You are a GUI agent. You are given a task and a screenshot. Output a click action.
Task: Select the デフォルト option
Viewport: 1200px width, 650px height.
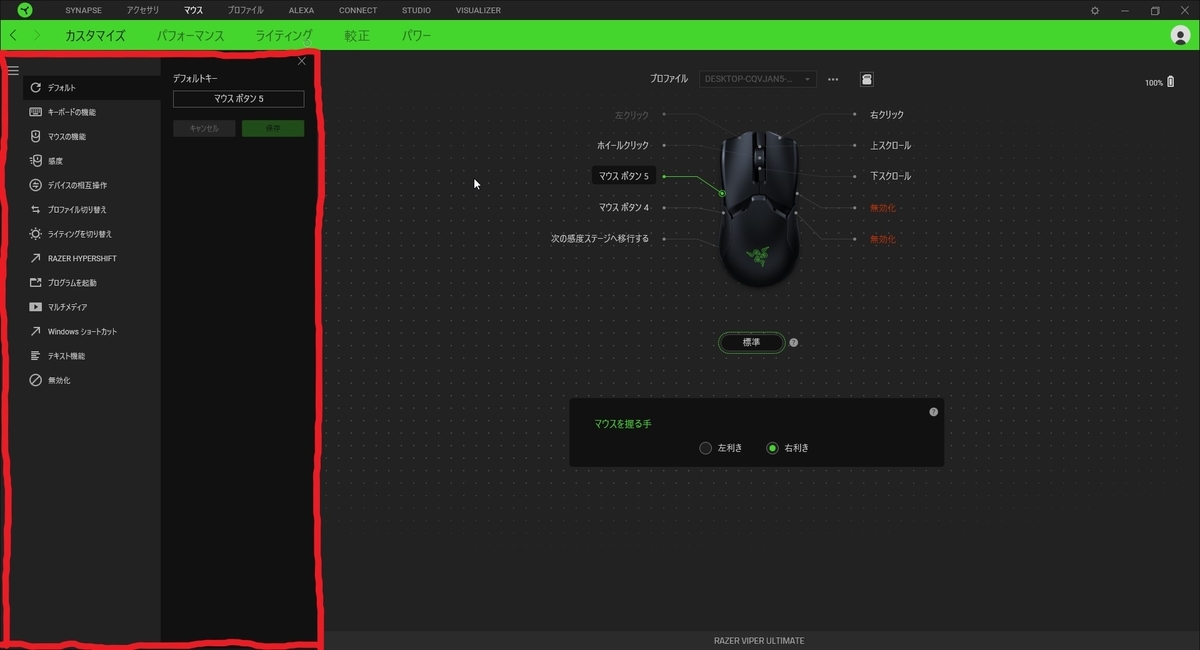(92, 88)
